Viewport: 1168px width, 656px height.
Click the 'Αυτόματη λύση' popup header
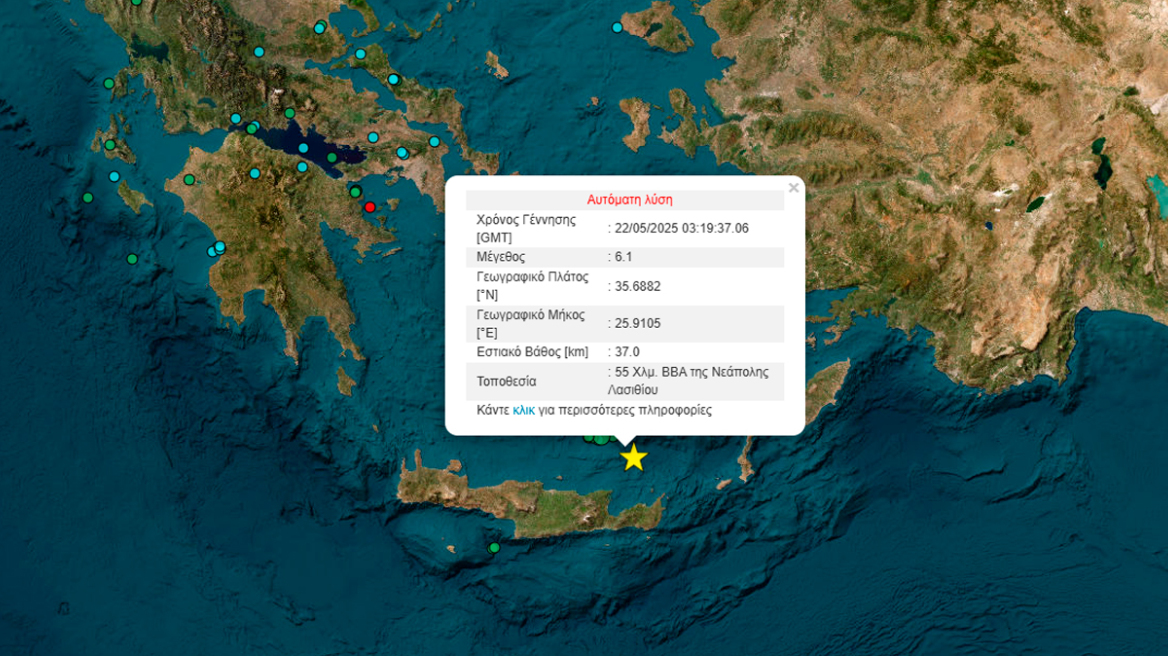click(629, 199)
